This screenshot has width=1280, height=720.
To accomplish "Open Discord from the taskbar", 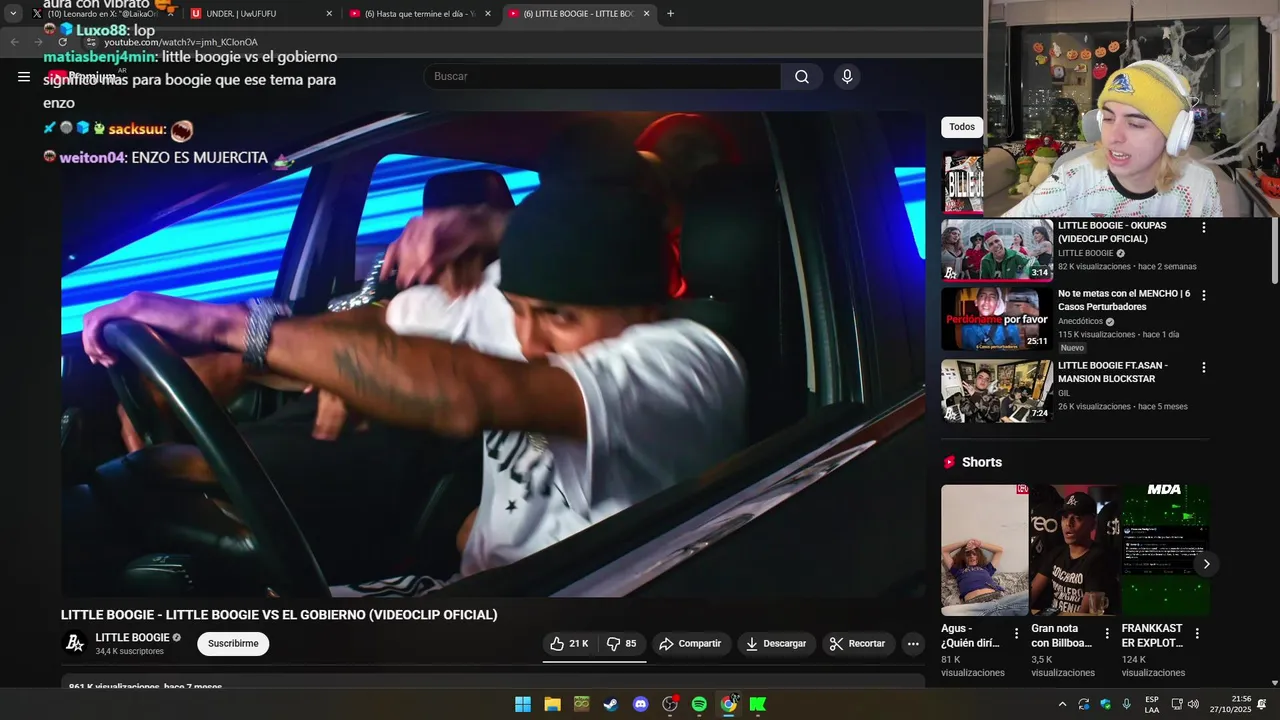I will 641,704.
